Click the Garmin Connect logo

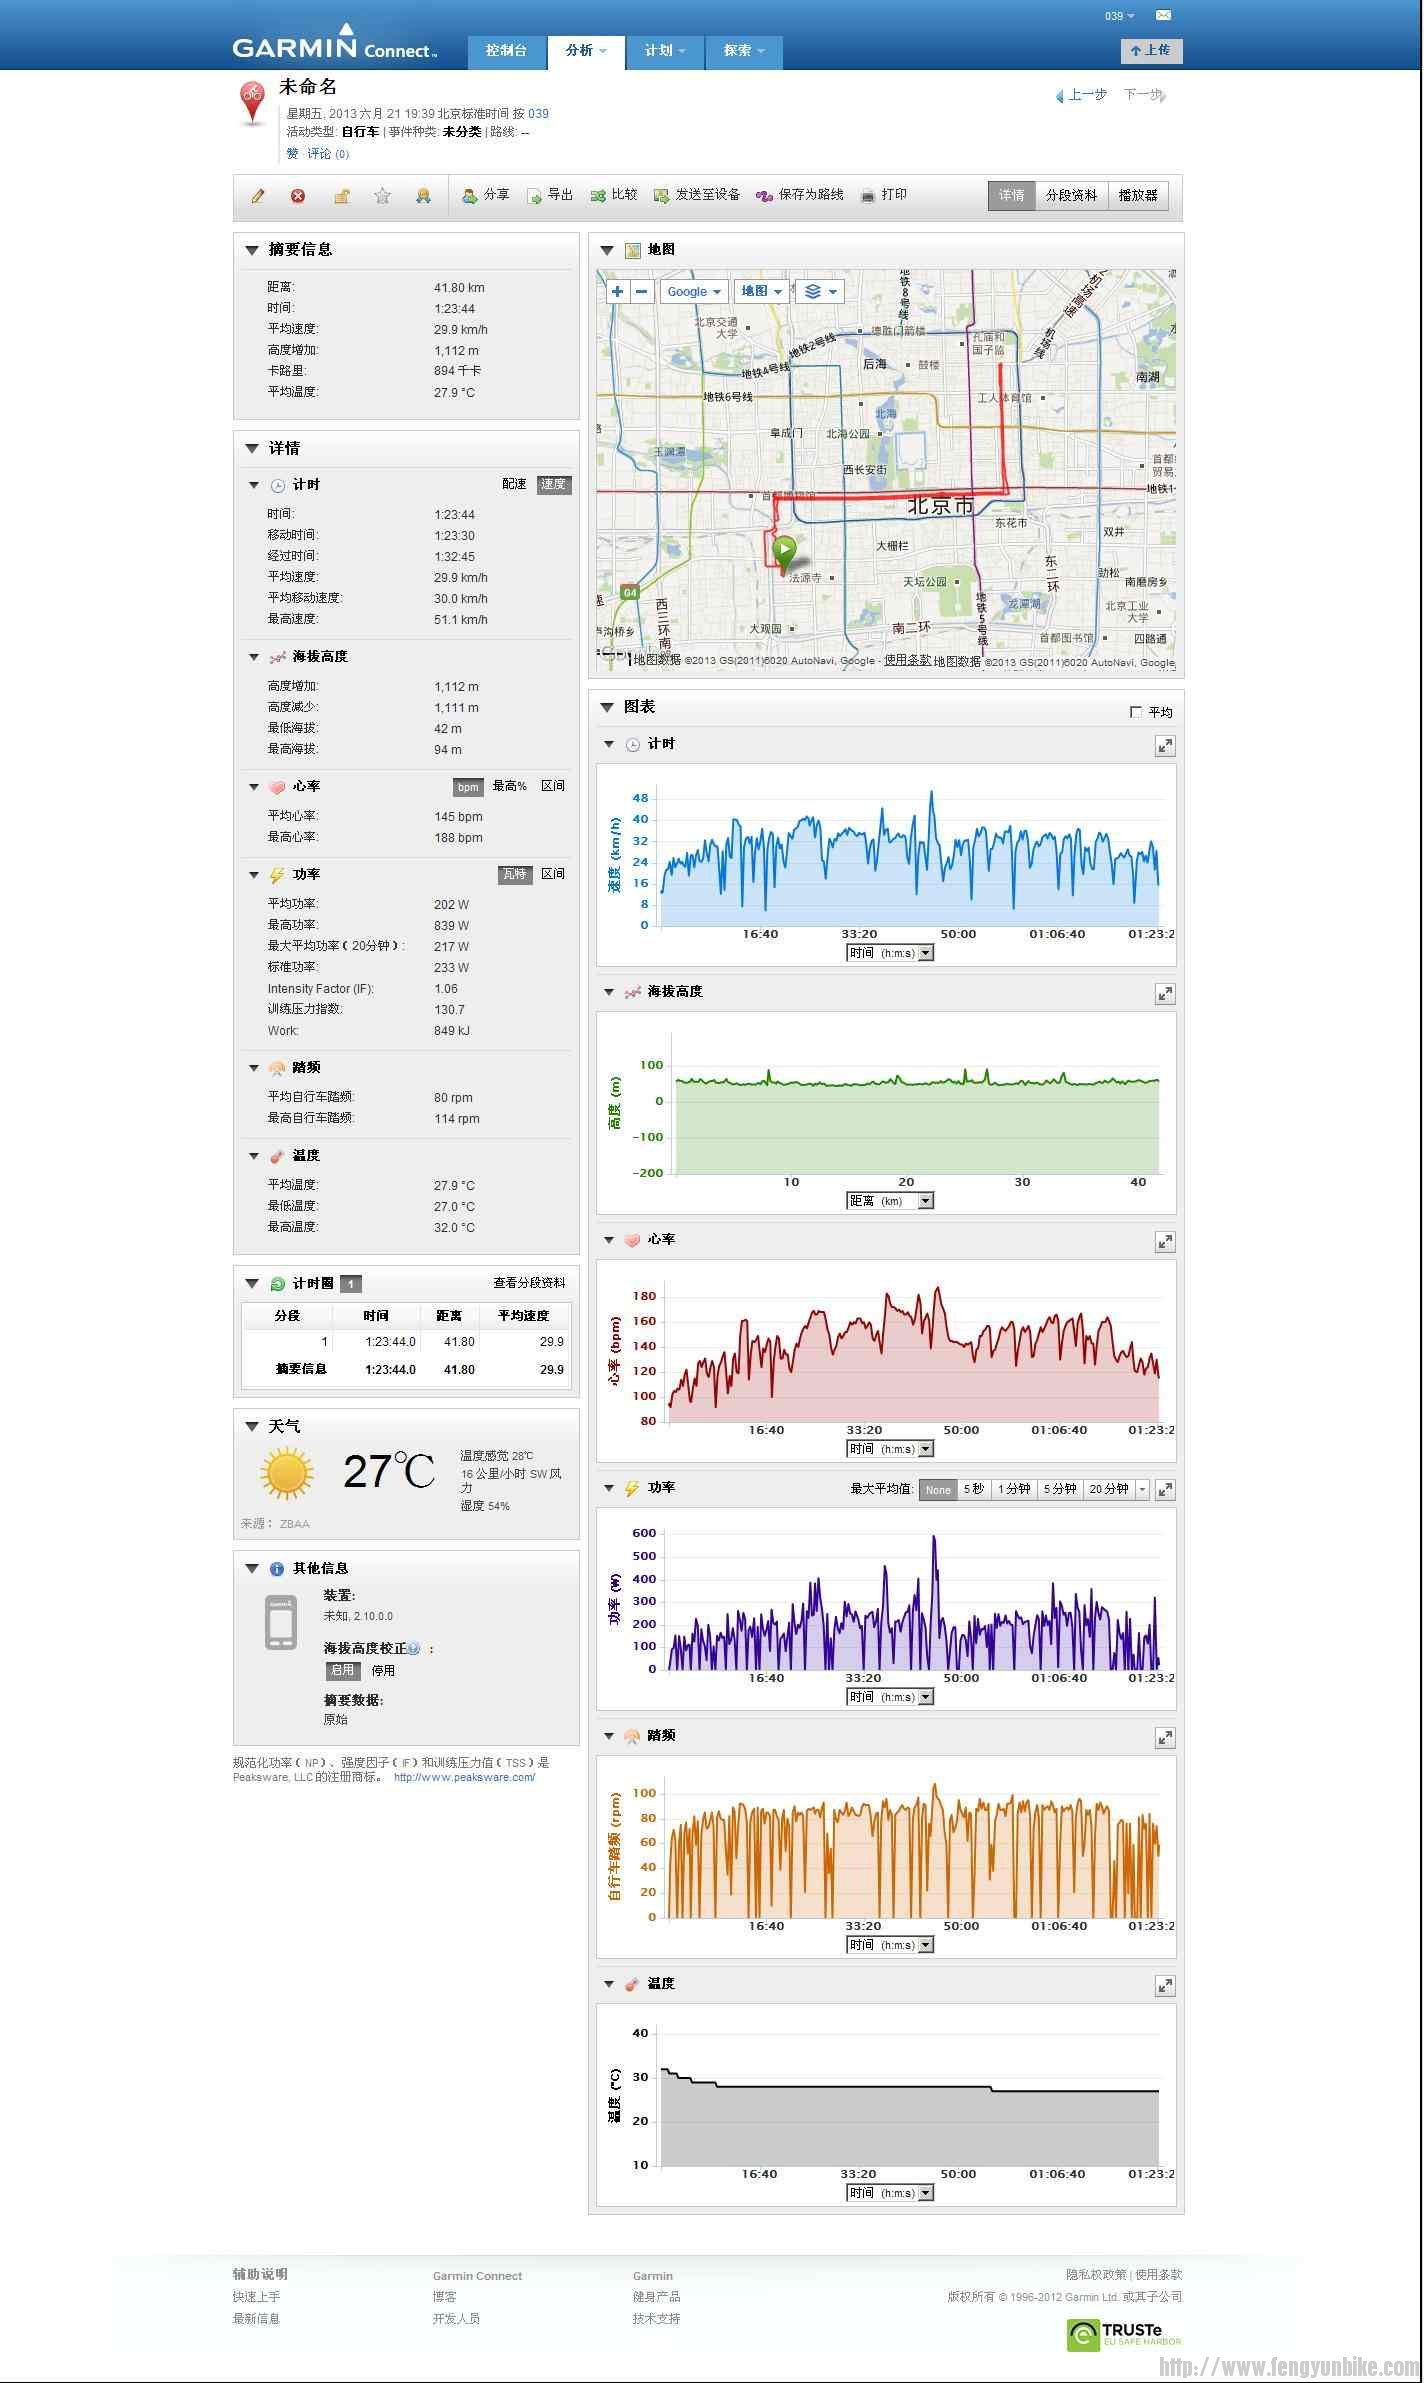pyautogui.click(x=335, y=42)
